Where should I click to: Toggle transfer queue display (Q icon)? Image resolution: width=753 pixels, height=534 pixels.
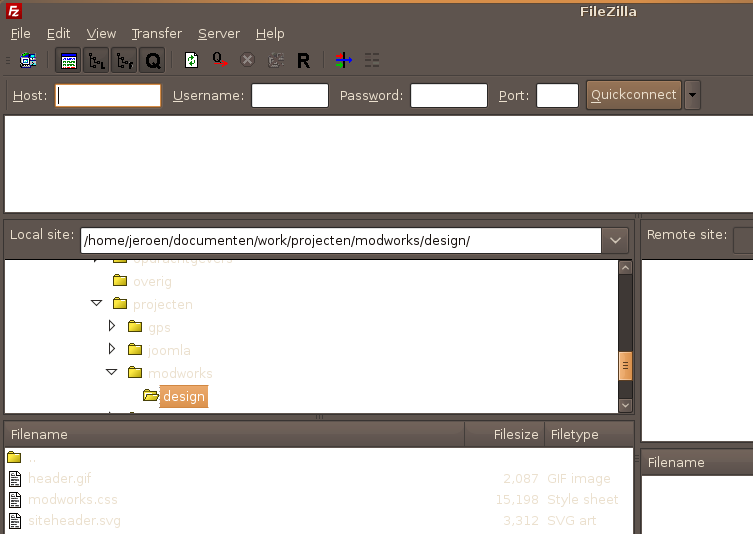tap(153, 61)
